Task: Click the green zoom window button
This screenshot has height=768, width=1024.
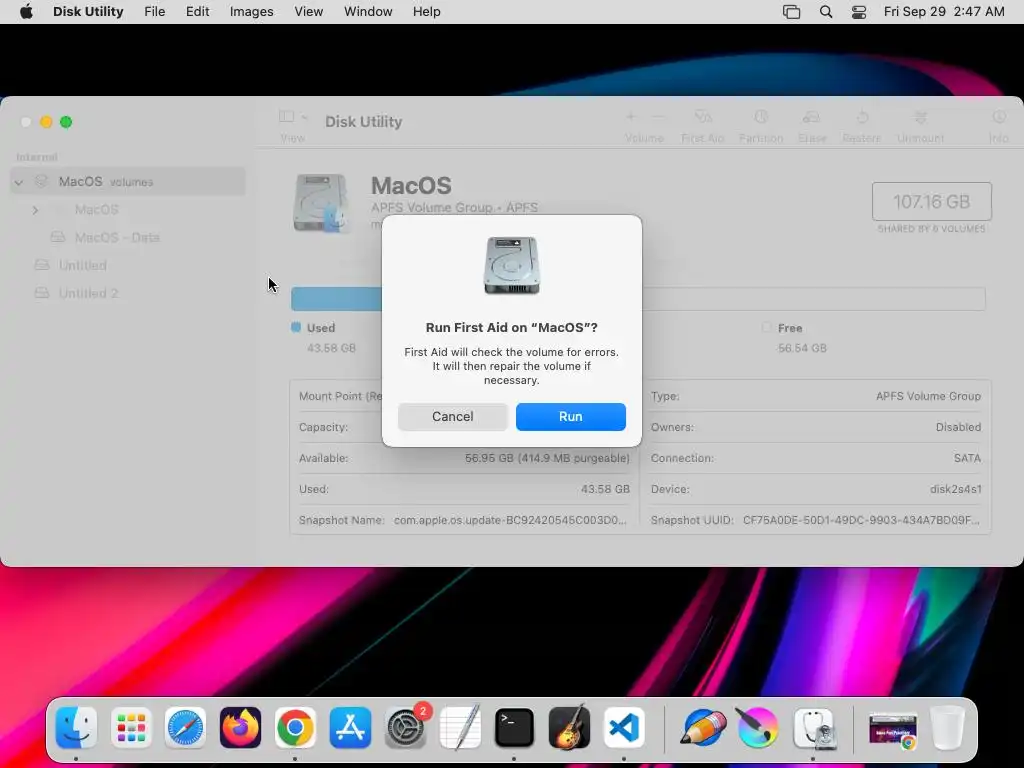Action: click(x=66, y=122)
